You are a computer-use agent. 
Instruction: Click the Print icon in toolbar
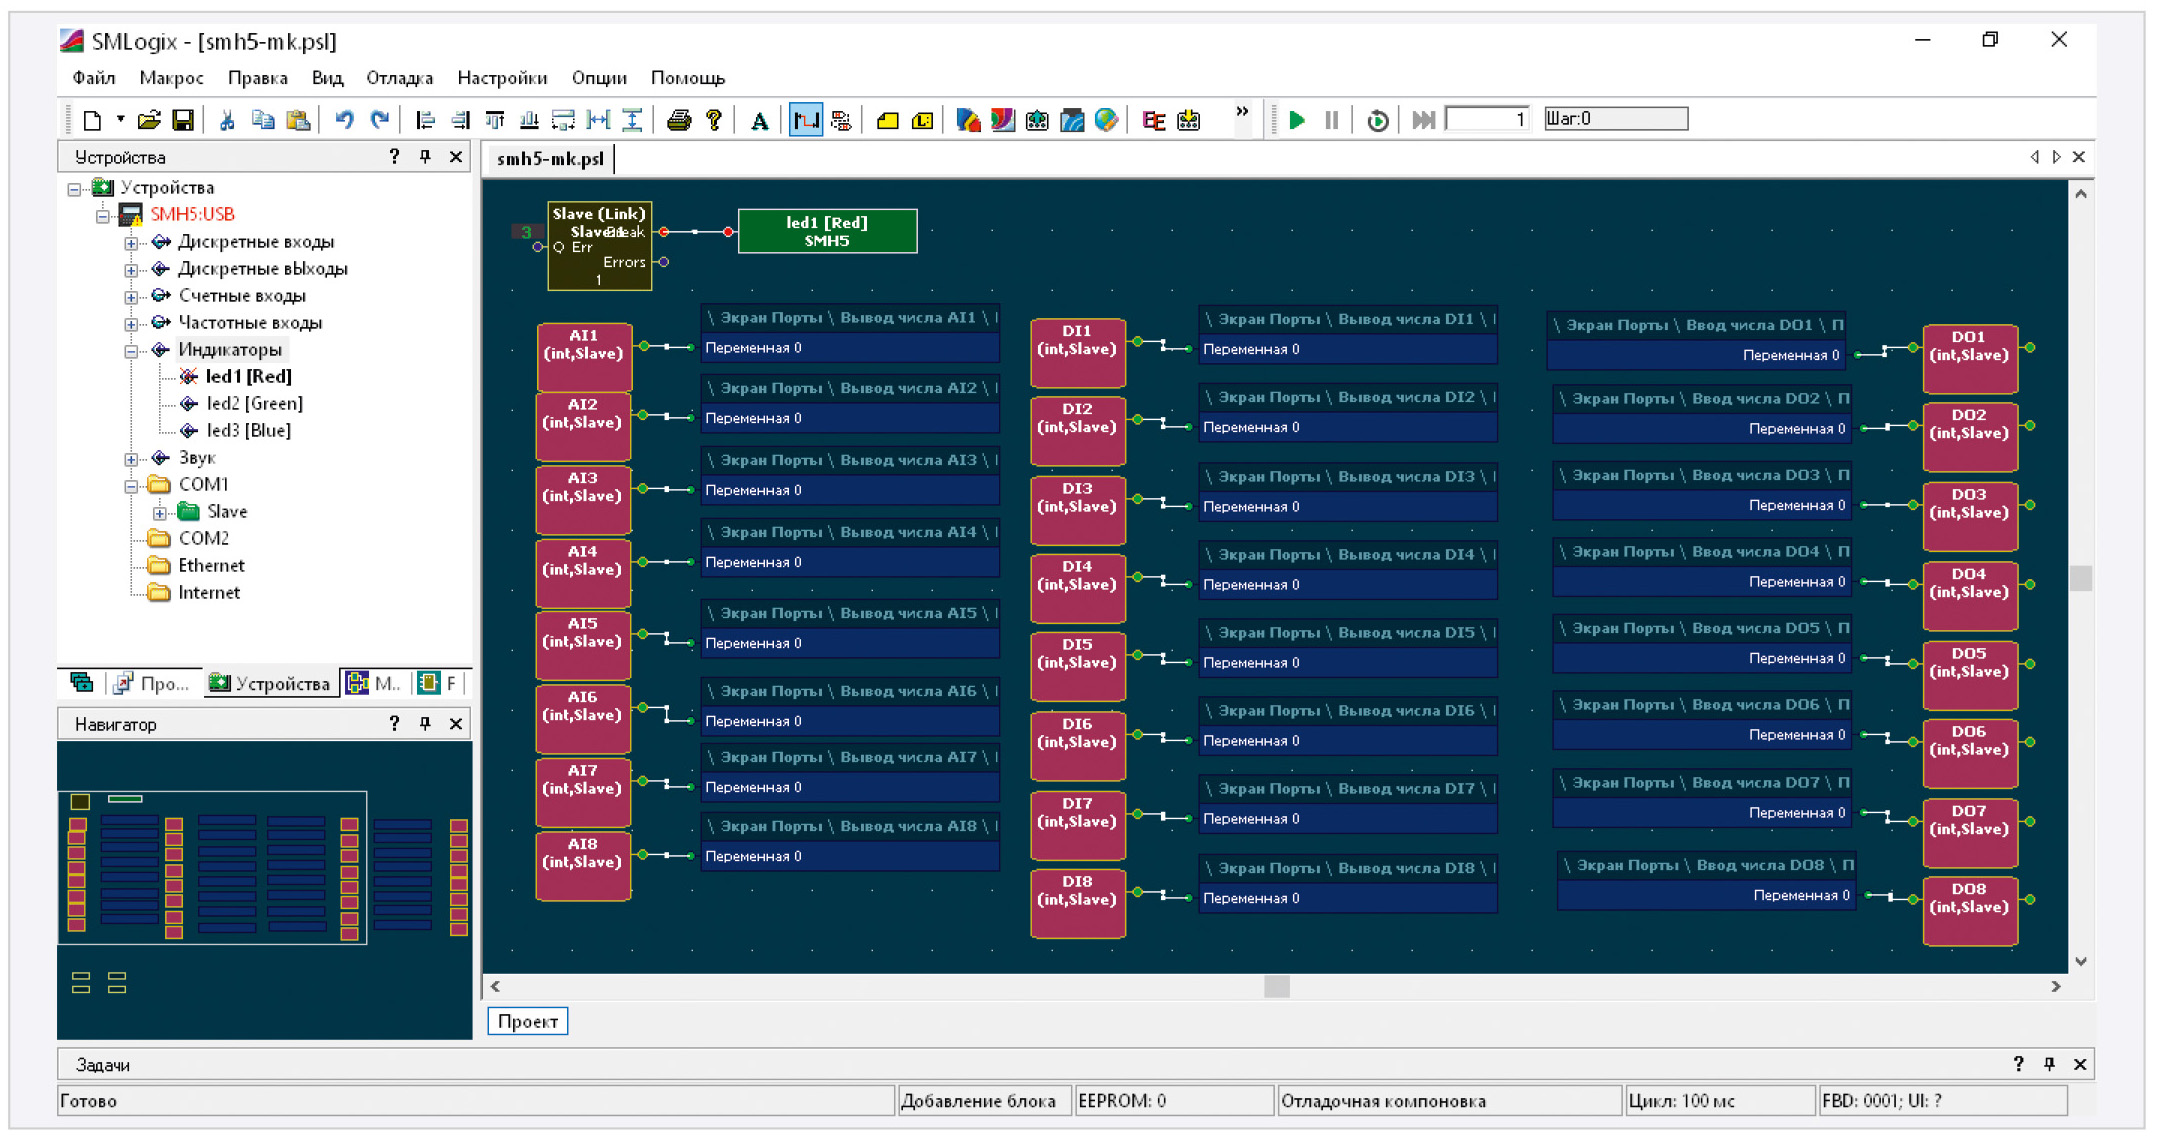(679, 120)
